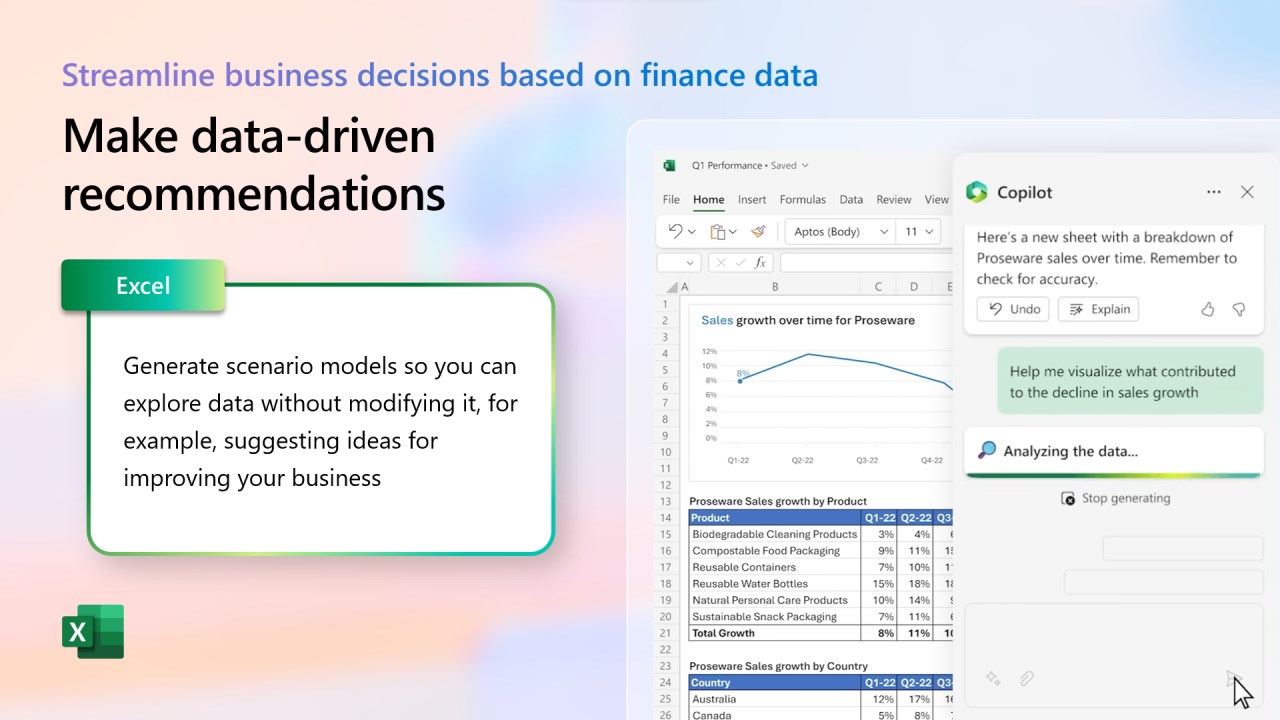Switch to the Home tab

pyautogui.click(x=708, y=199)
